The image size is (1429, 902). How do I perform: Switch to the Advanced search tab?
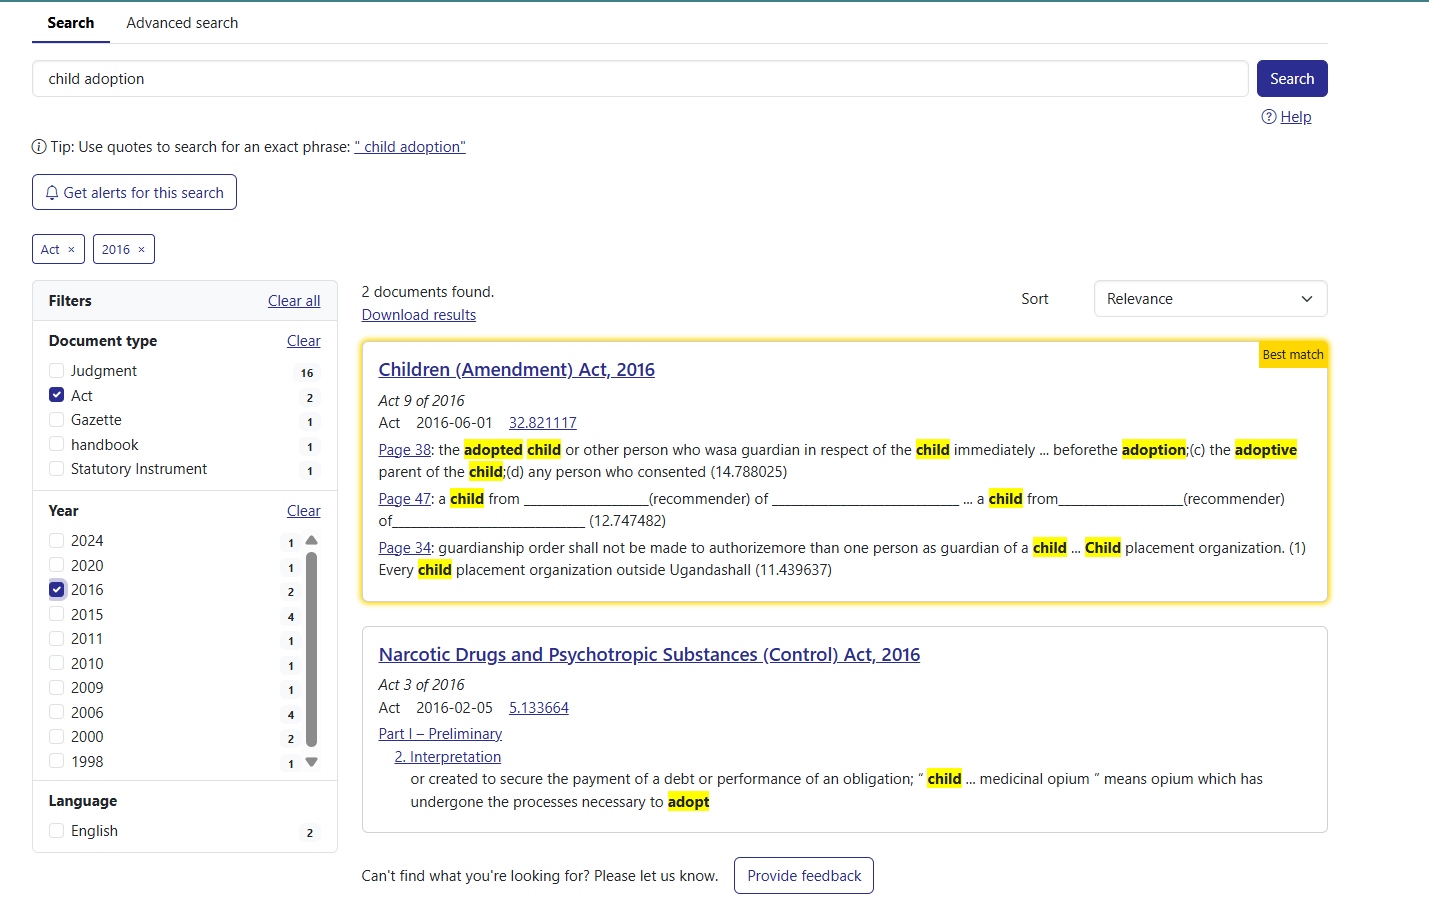pos(182,23)
